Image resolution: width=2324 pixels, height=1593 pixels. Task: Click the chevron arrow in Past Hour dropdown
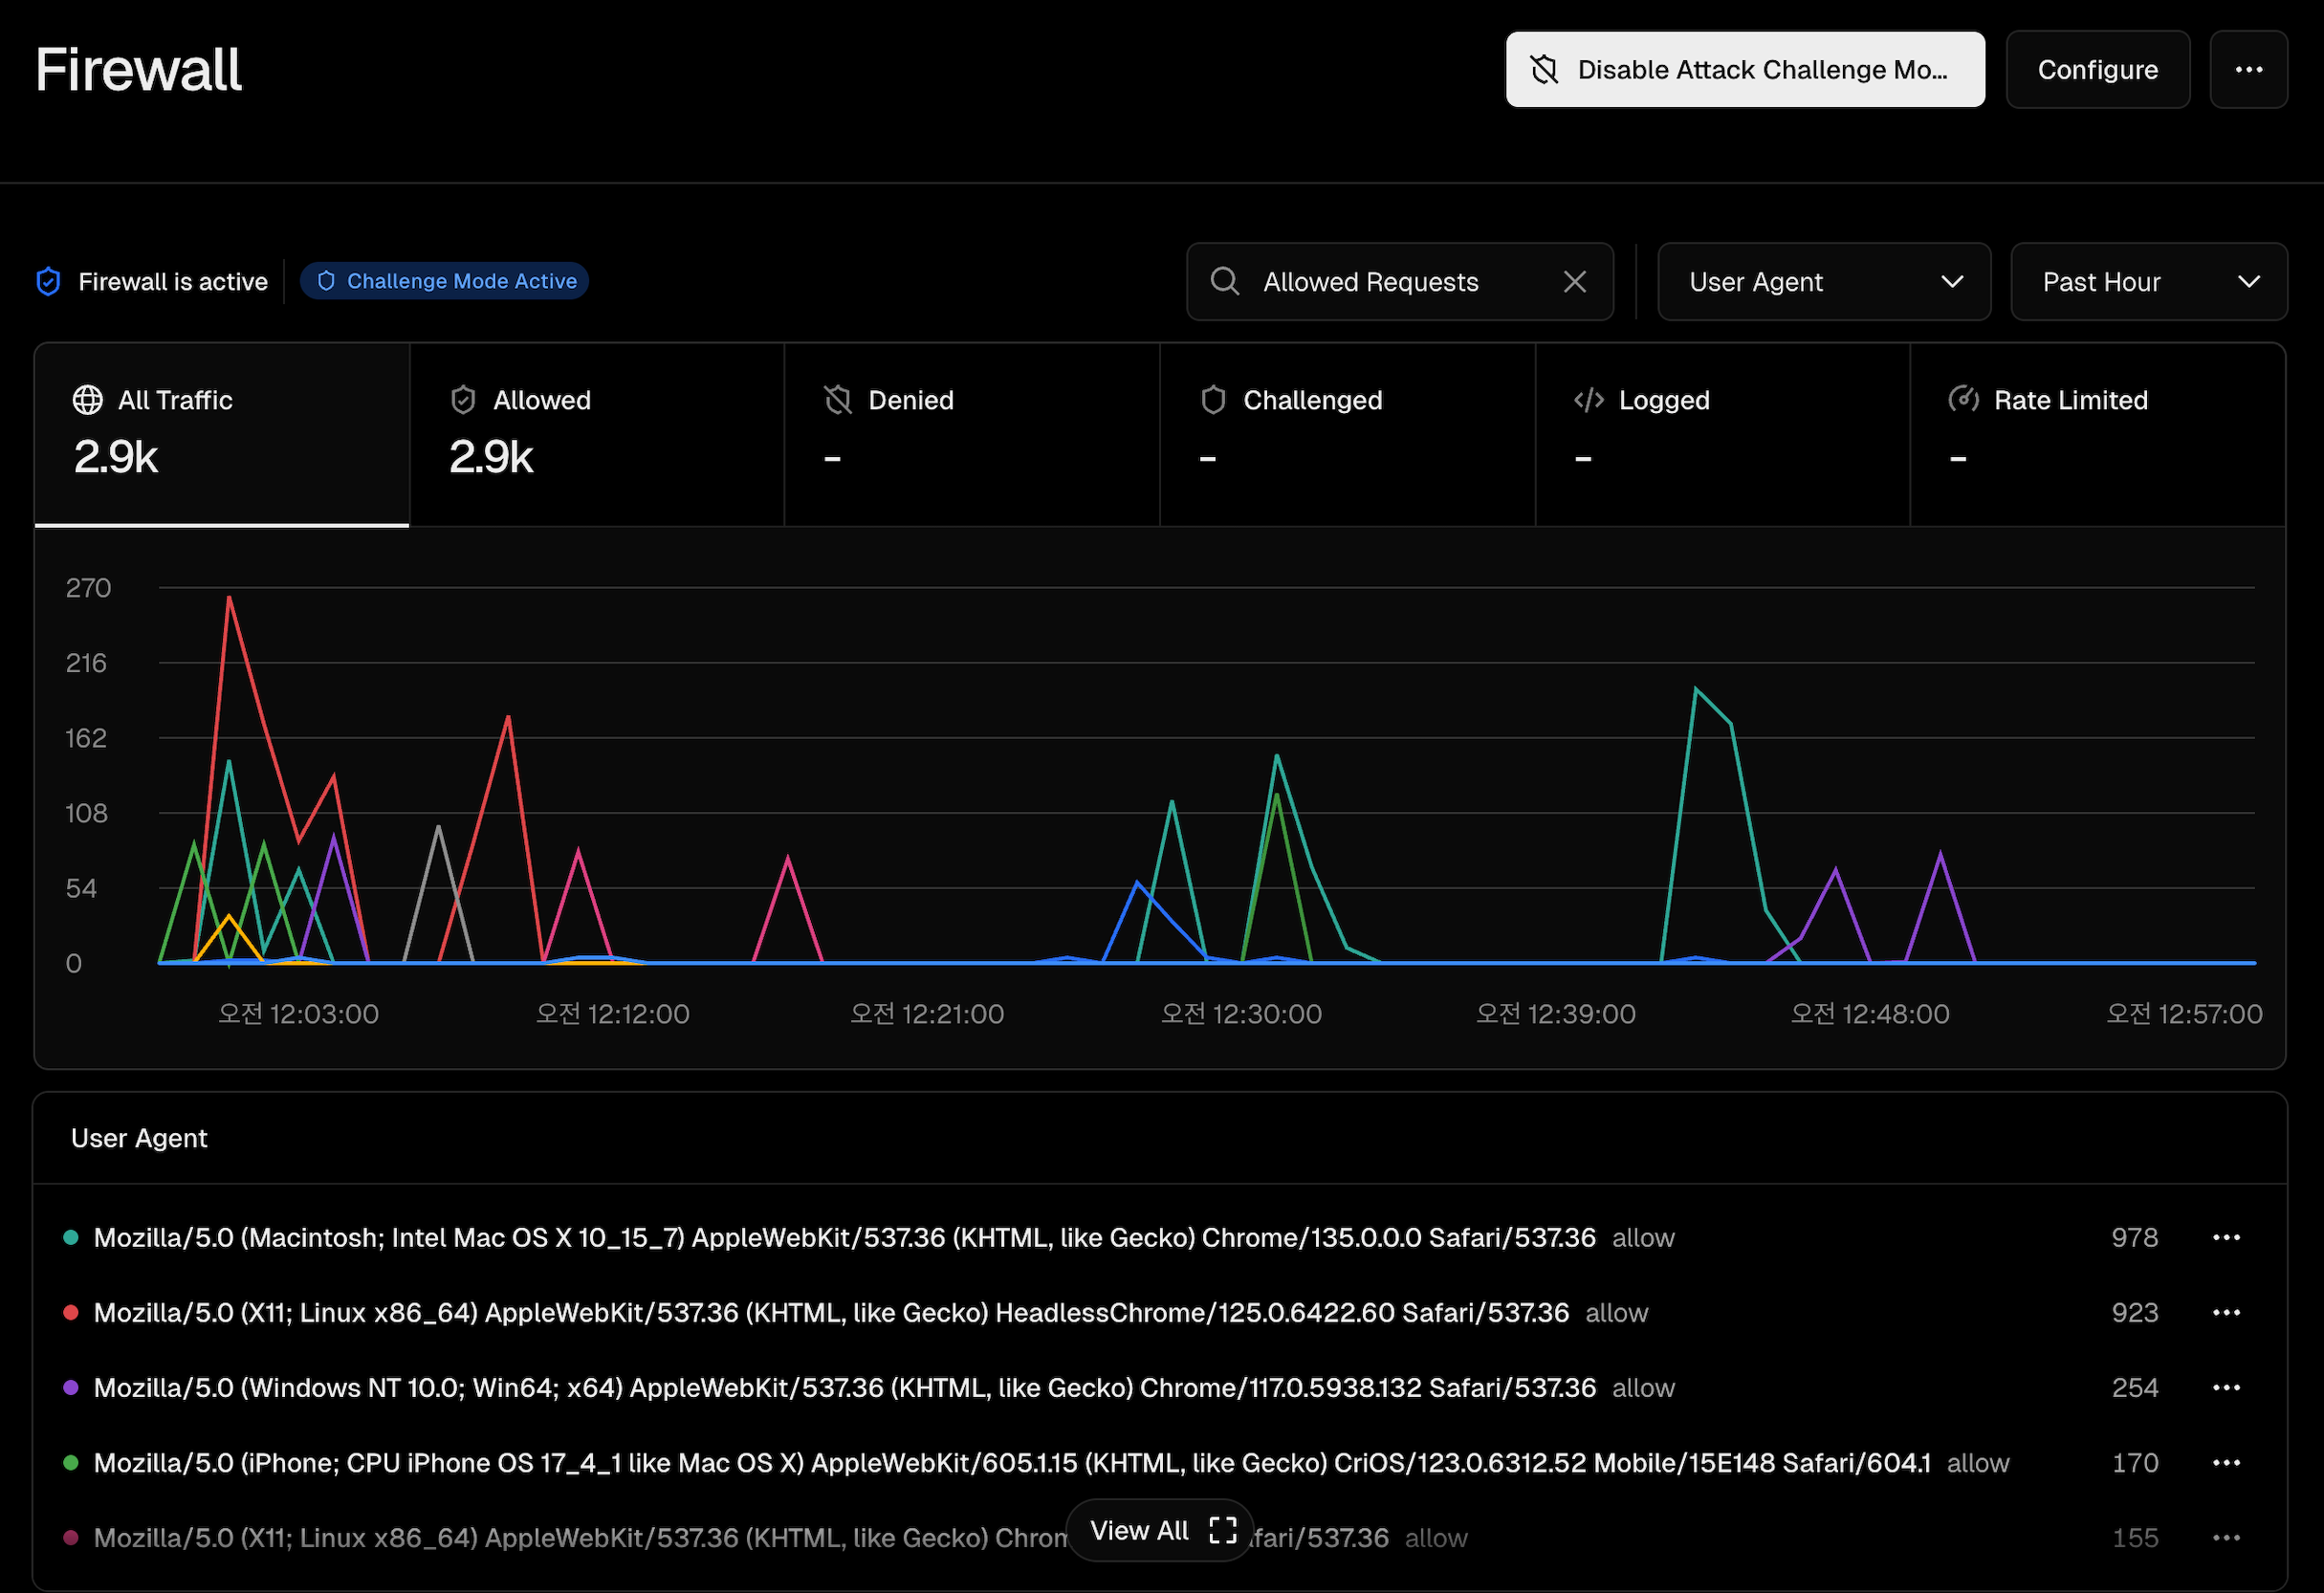tap(2249, 282)
